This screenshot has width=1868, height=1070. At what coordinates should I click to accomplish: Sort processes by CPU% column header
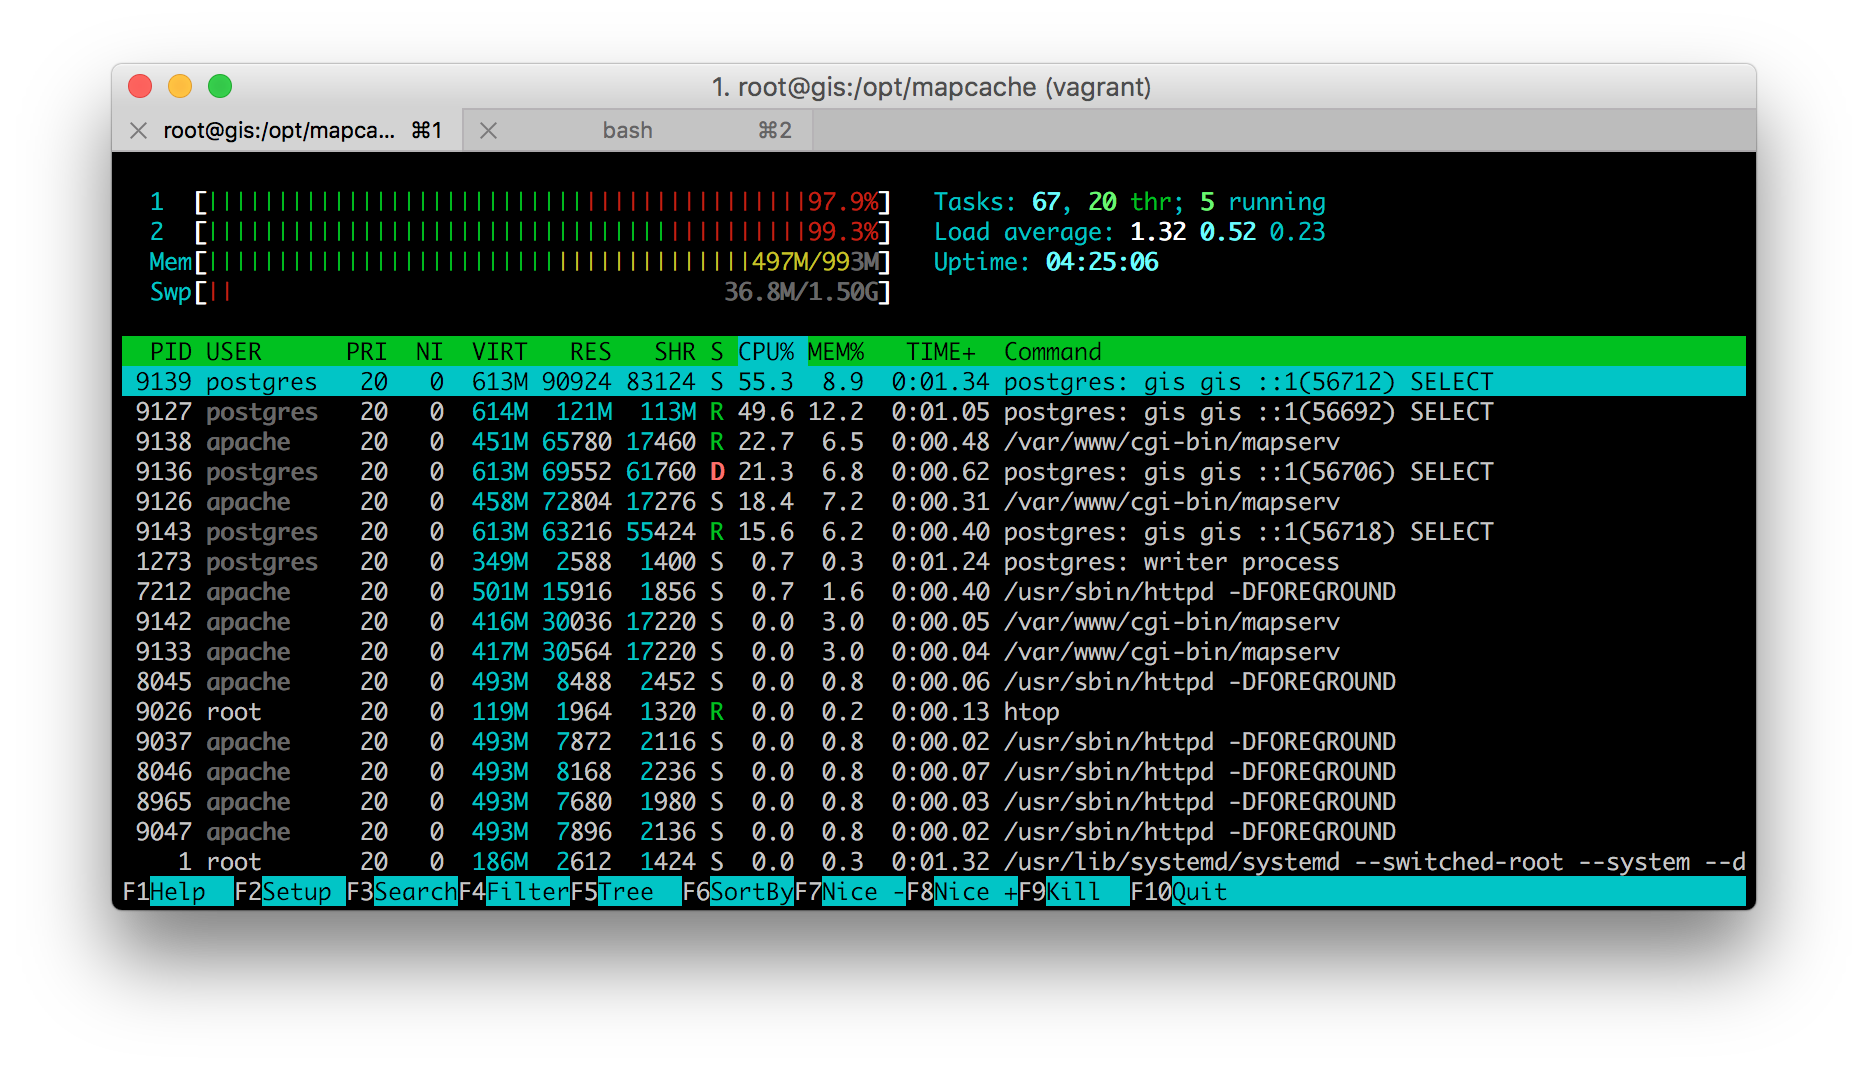click(x=766, y=352)
